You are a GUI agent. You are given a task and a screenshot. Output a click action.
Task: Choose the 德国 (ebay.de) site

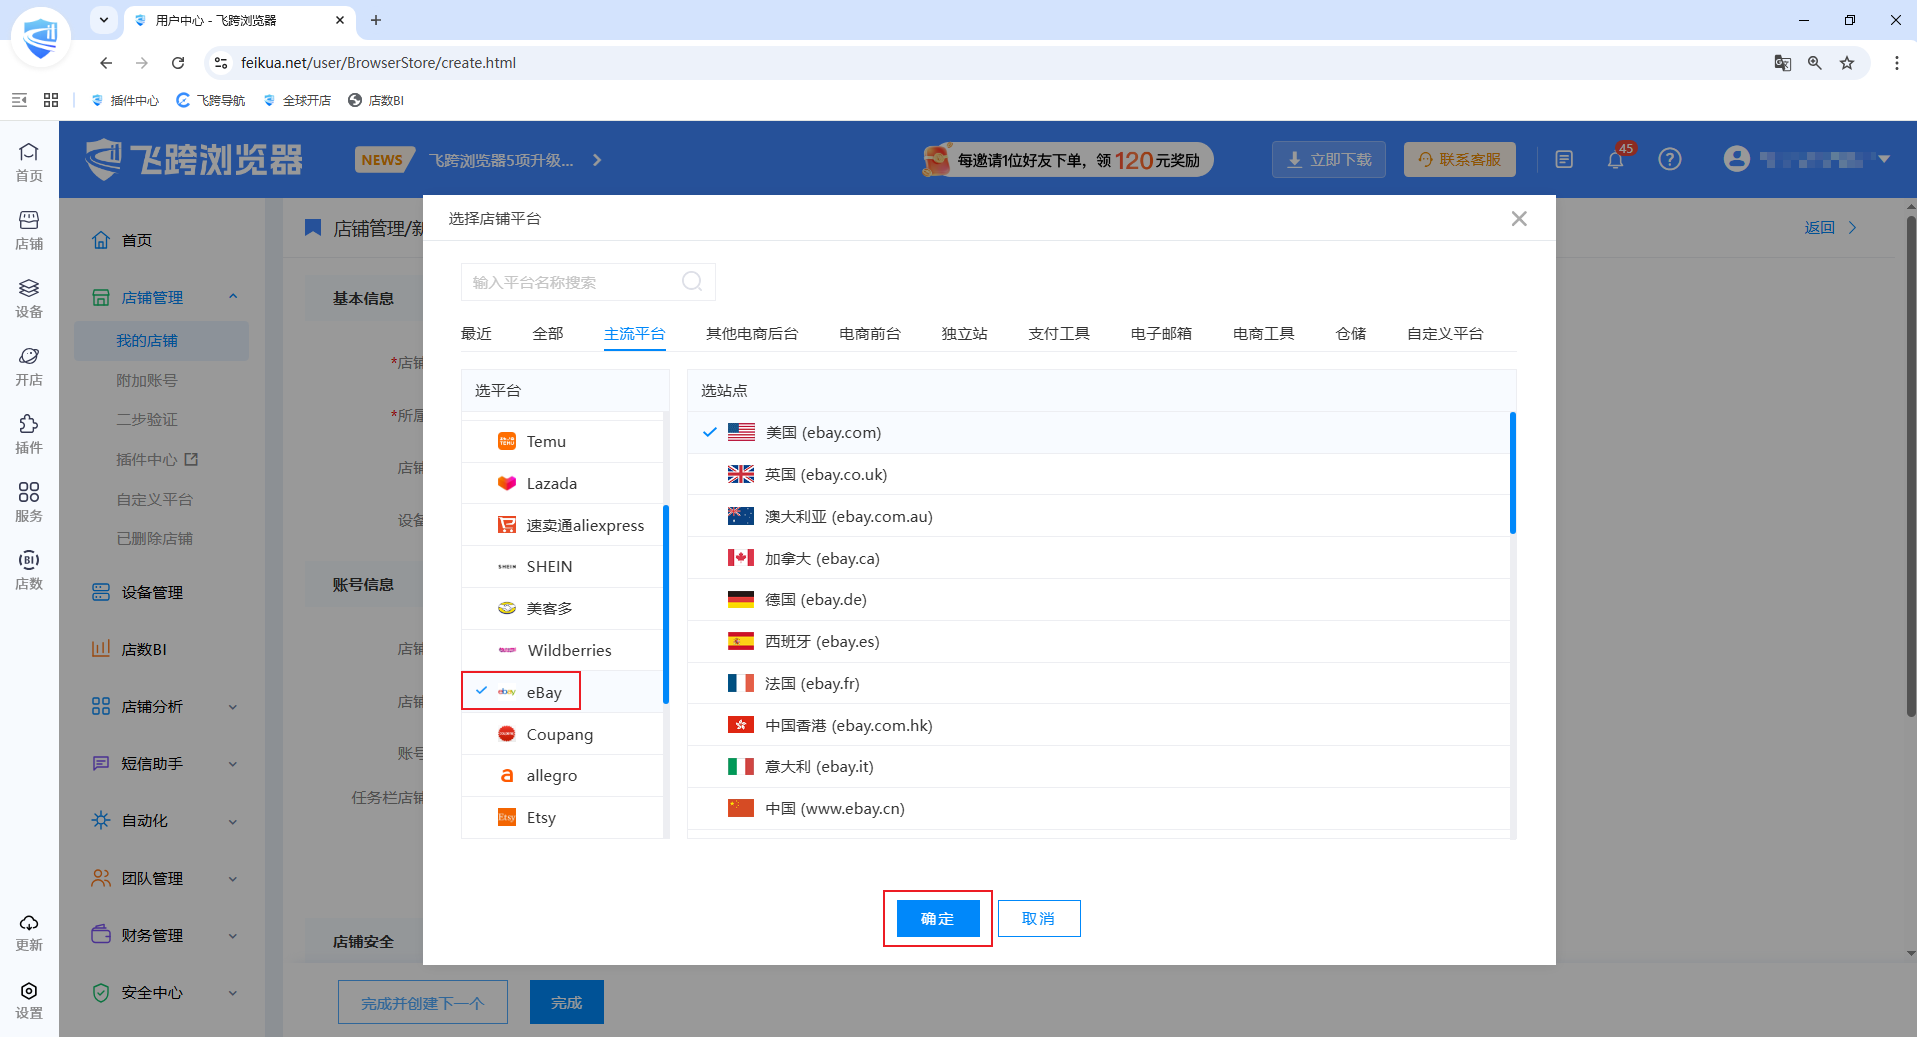[x=1099, y=599]
